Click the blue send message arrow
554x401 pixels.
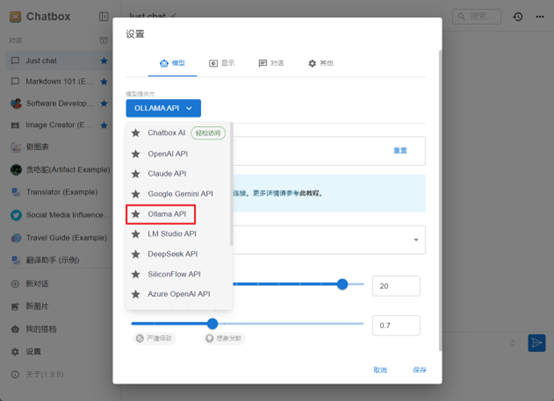(x=537, y=343)
